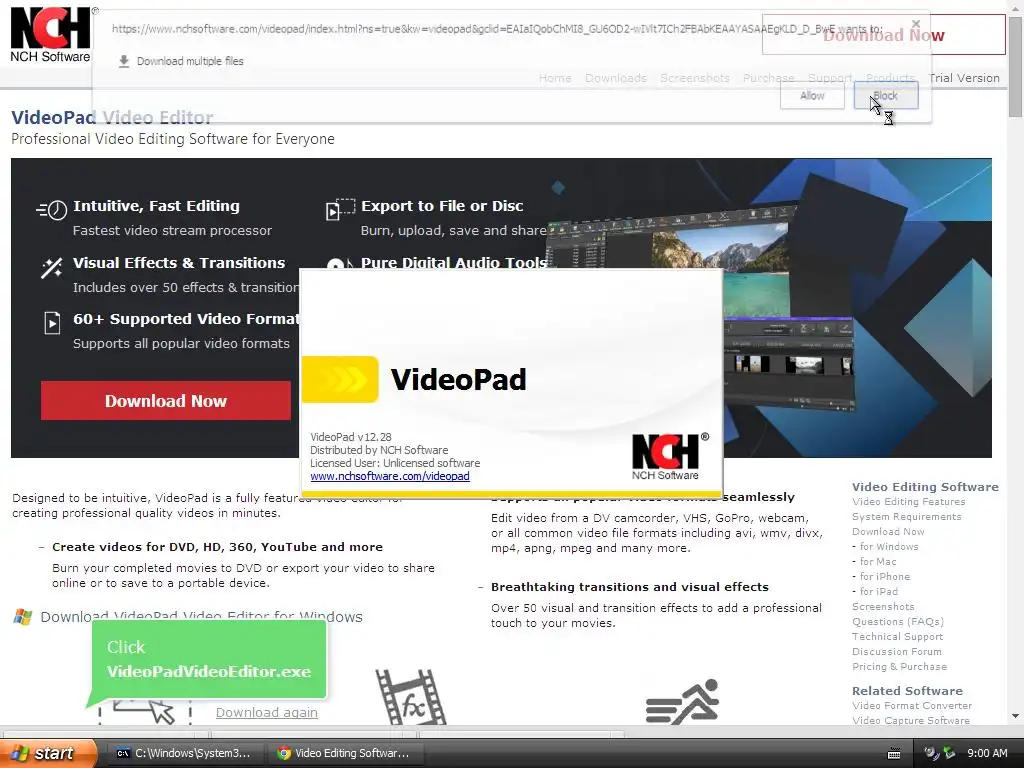
Task: Click the red Download Now banner button
Action: pos(166,400)
